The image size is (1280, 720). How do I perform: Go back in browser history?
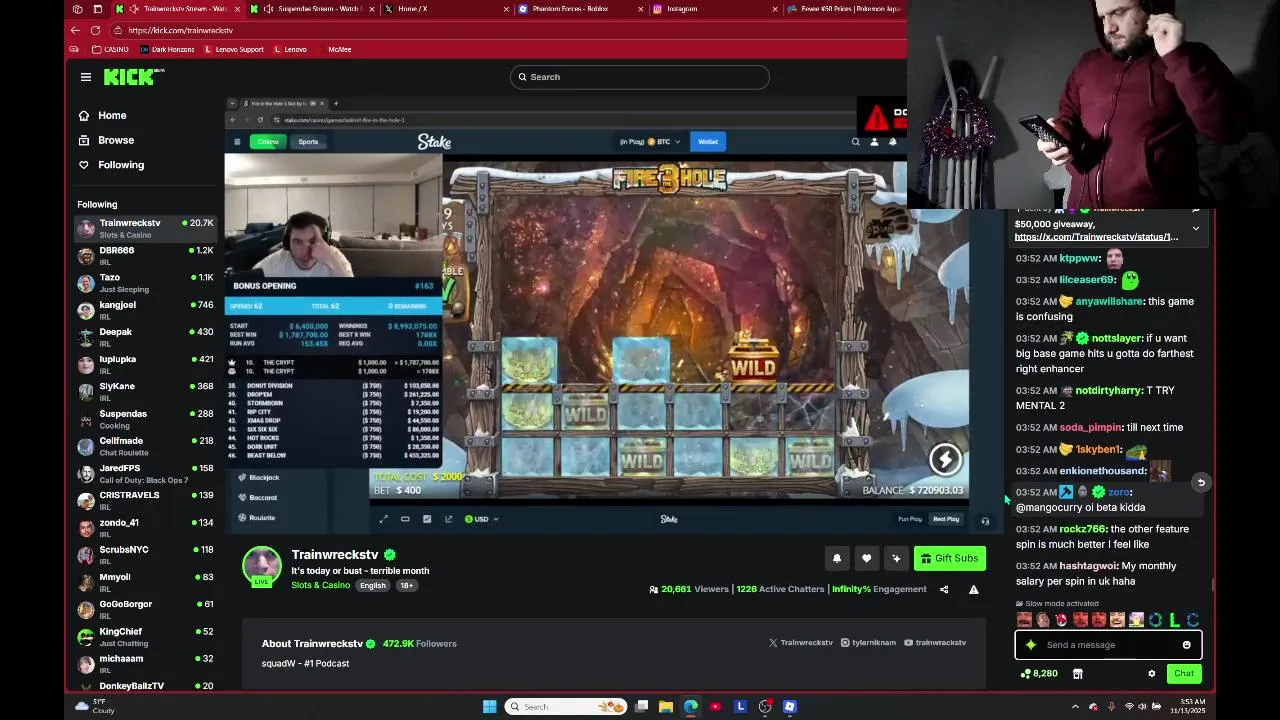point(75,30)
